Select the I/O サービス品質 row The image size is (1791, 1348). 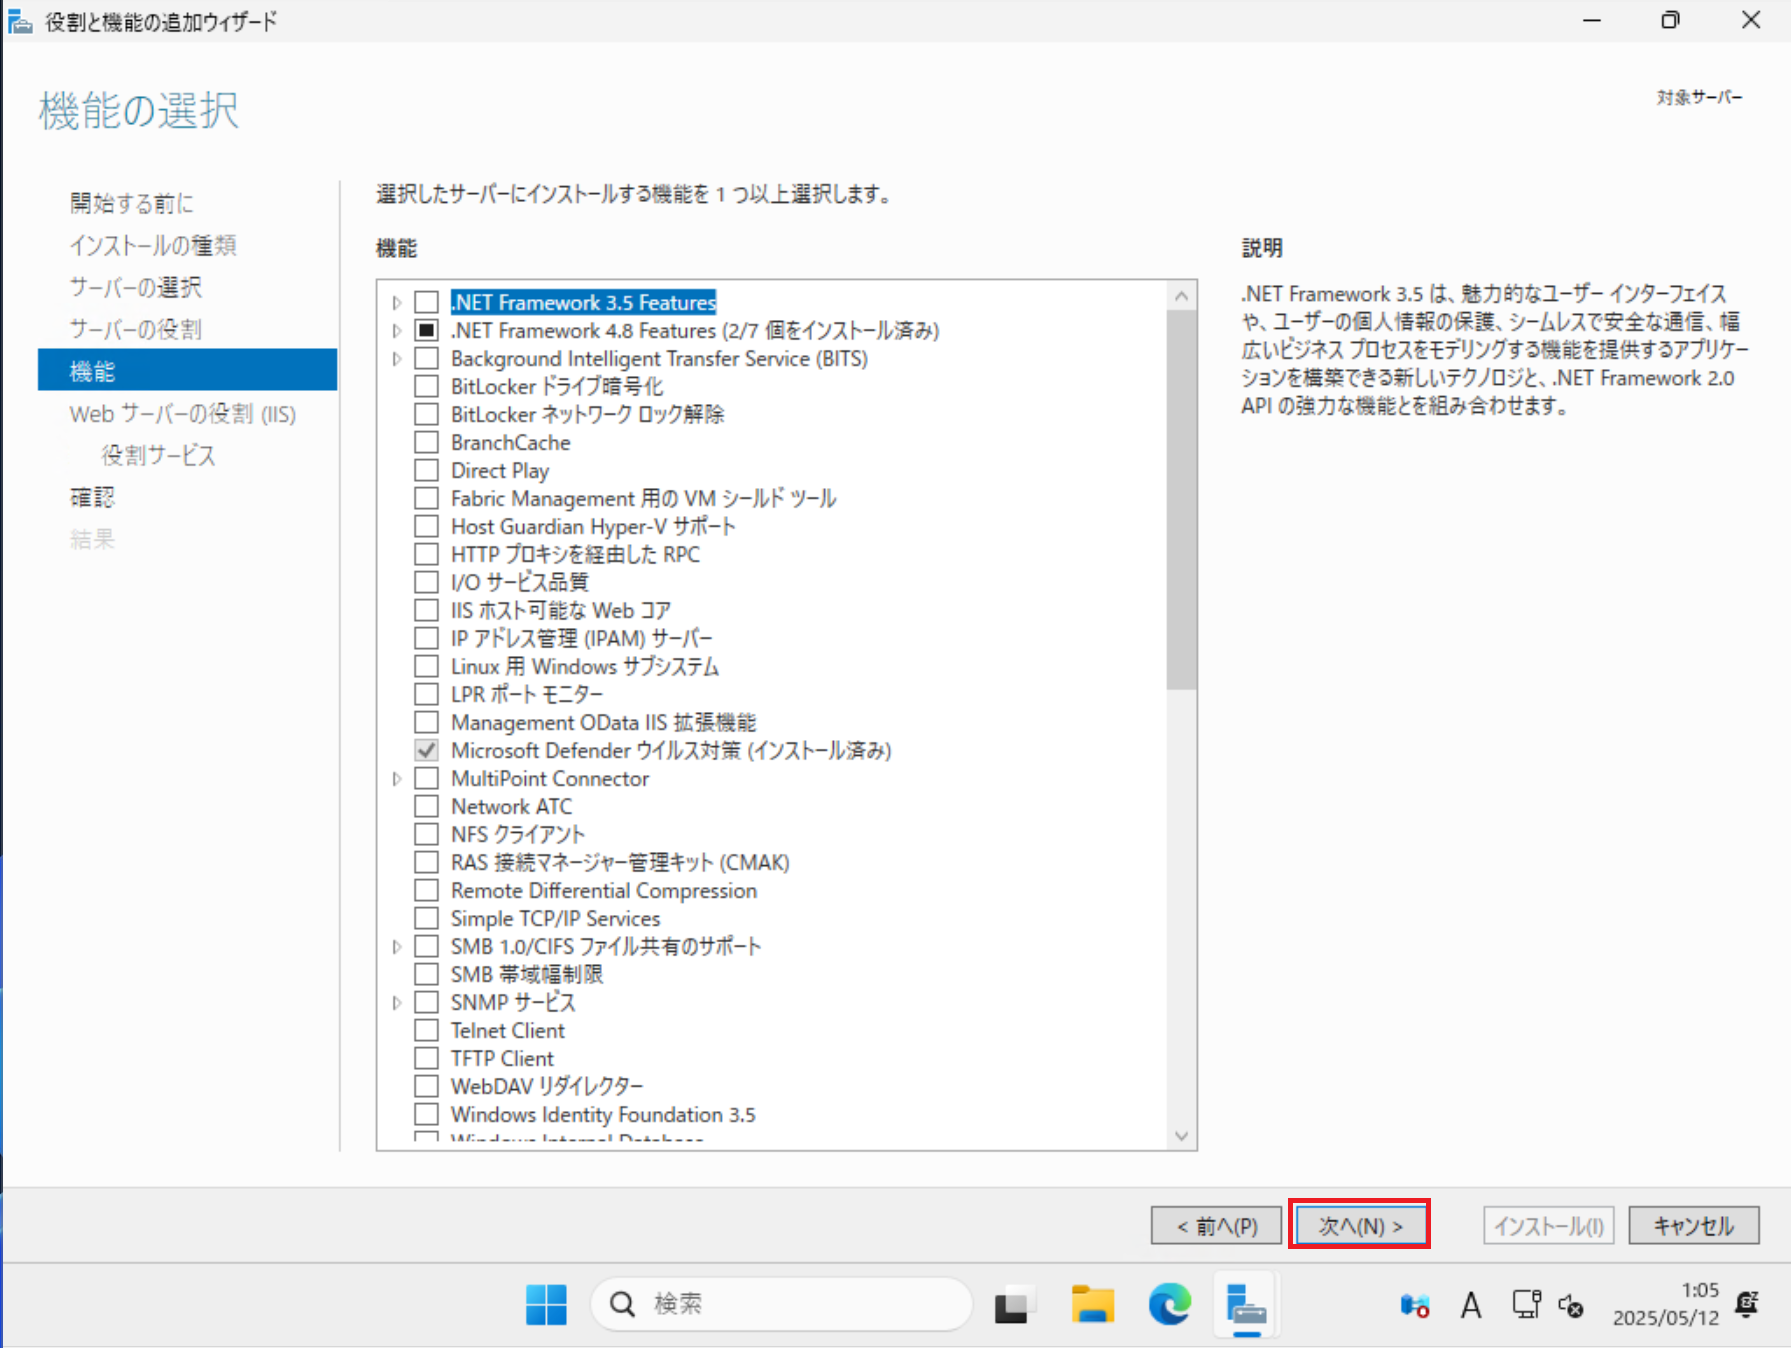tap(519, 582)
